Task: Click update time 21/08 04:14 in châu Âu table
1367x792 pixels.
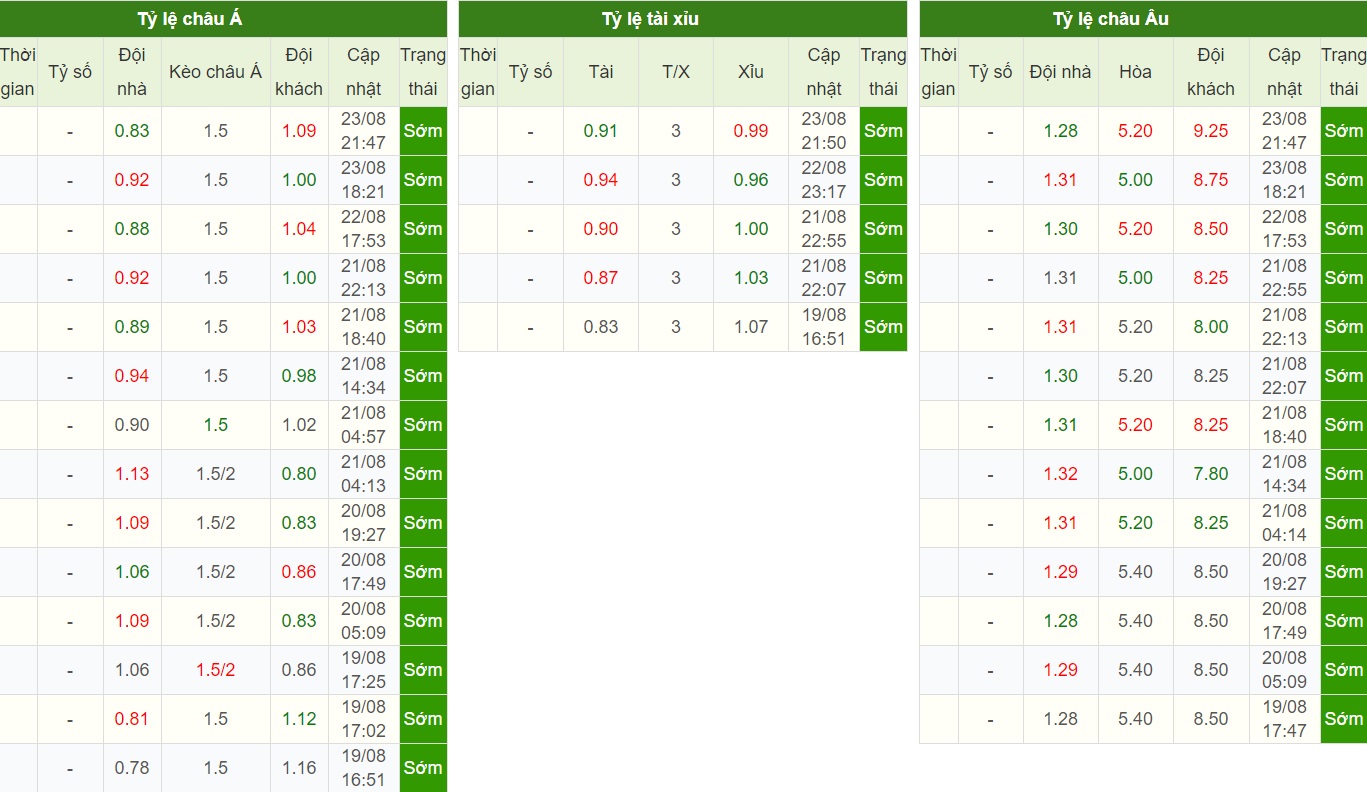Action: pos(1284,523)
